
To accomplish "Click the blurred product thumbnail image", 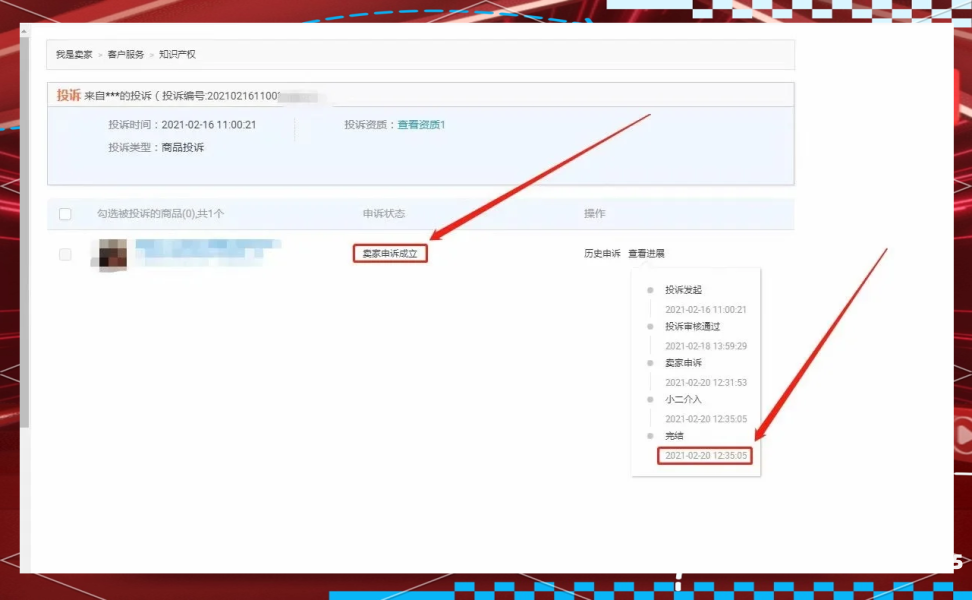I will click(109, 254).
